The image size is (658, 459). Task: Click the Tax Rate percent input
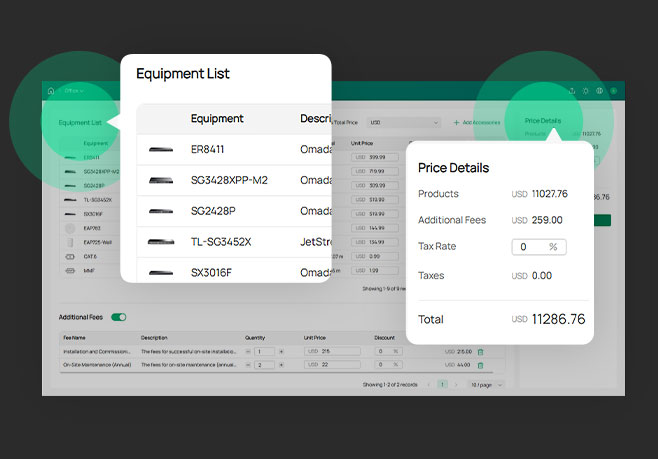coord(539,247)
